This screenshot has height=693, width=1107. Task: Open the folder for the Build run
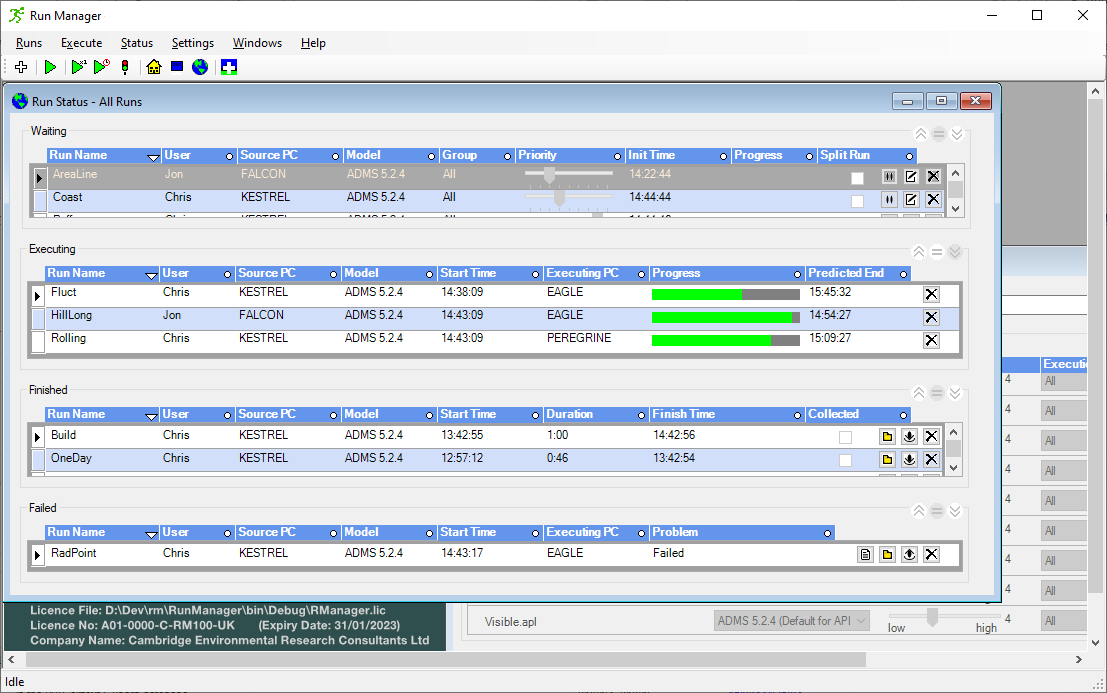(x=887, y=436)
